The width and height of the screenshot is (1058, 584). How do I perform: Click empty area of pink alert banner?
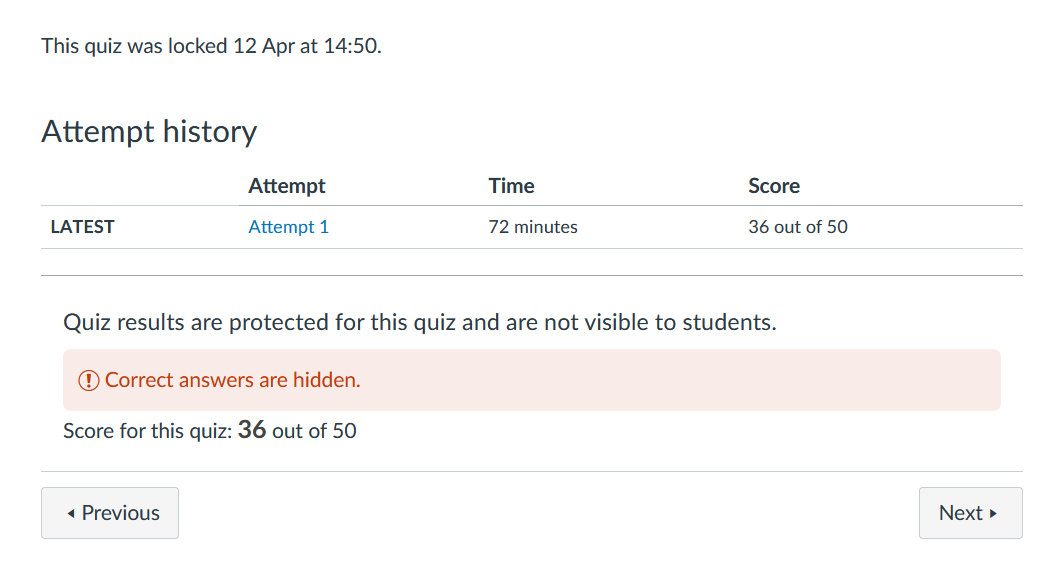pyautogui.click(x=700, y=380)
